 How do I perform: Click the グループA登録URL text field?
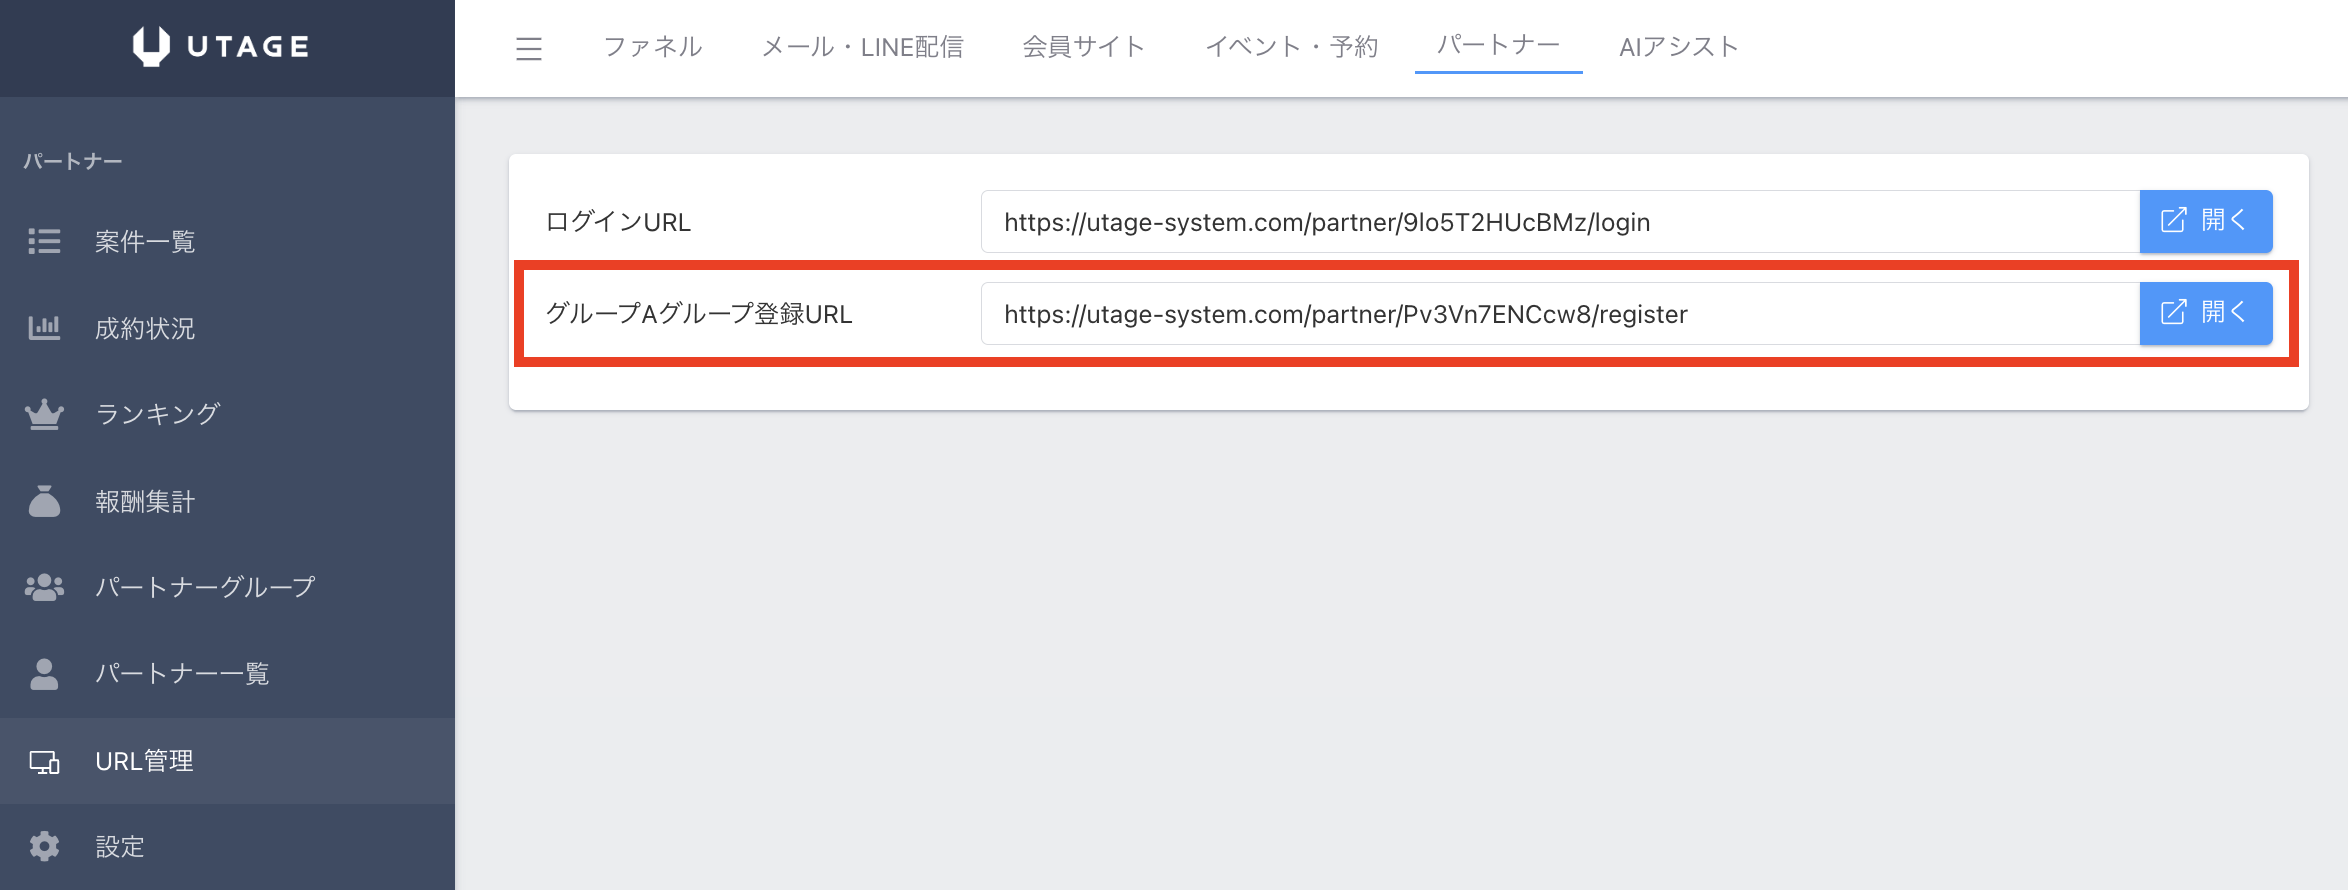point(1560,314)
